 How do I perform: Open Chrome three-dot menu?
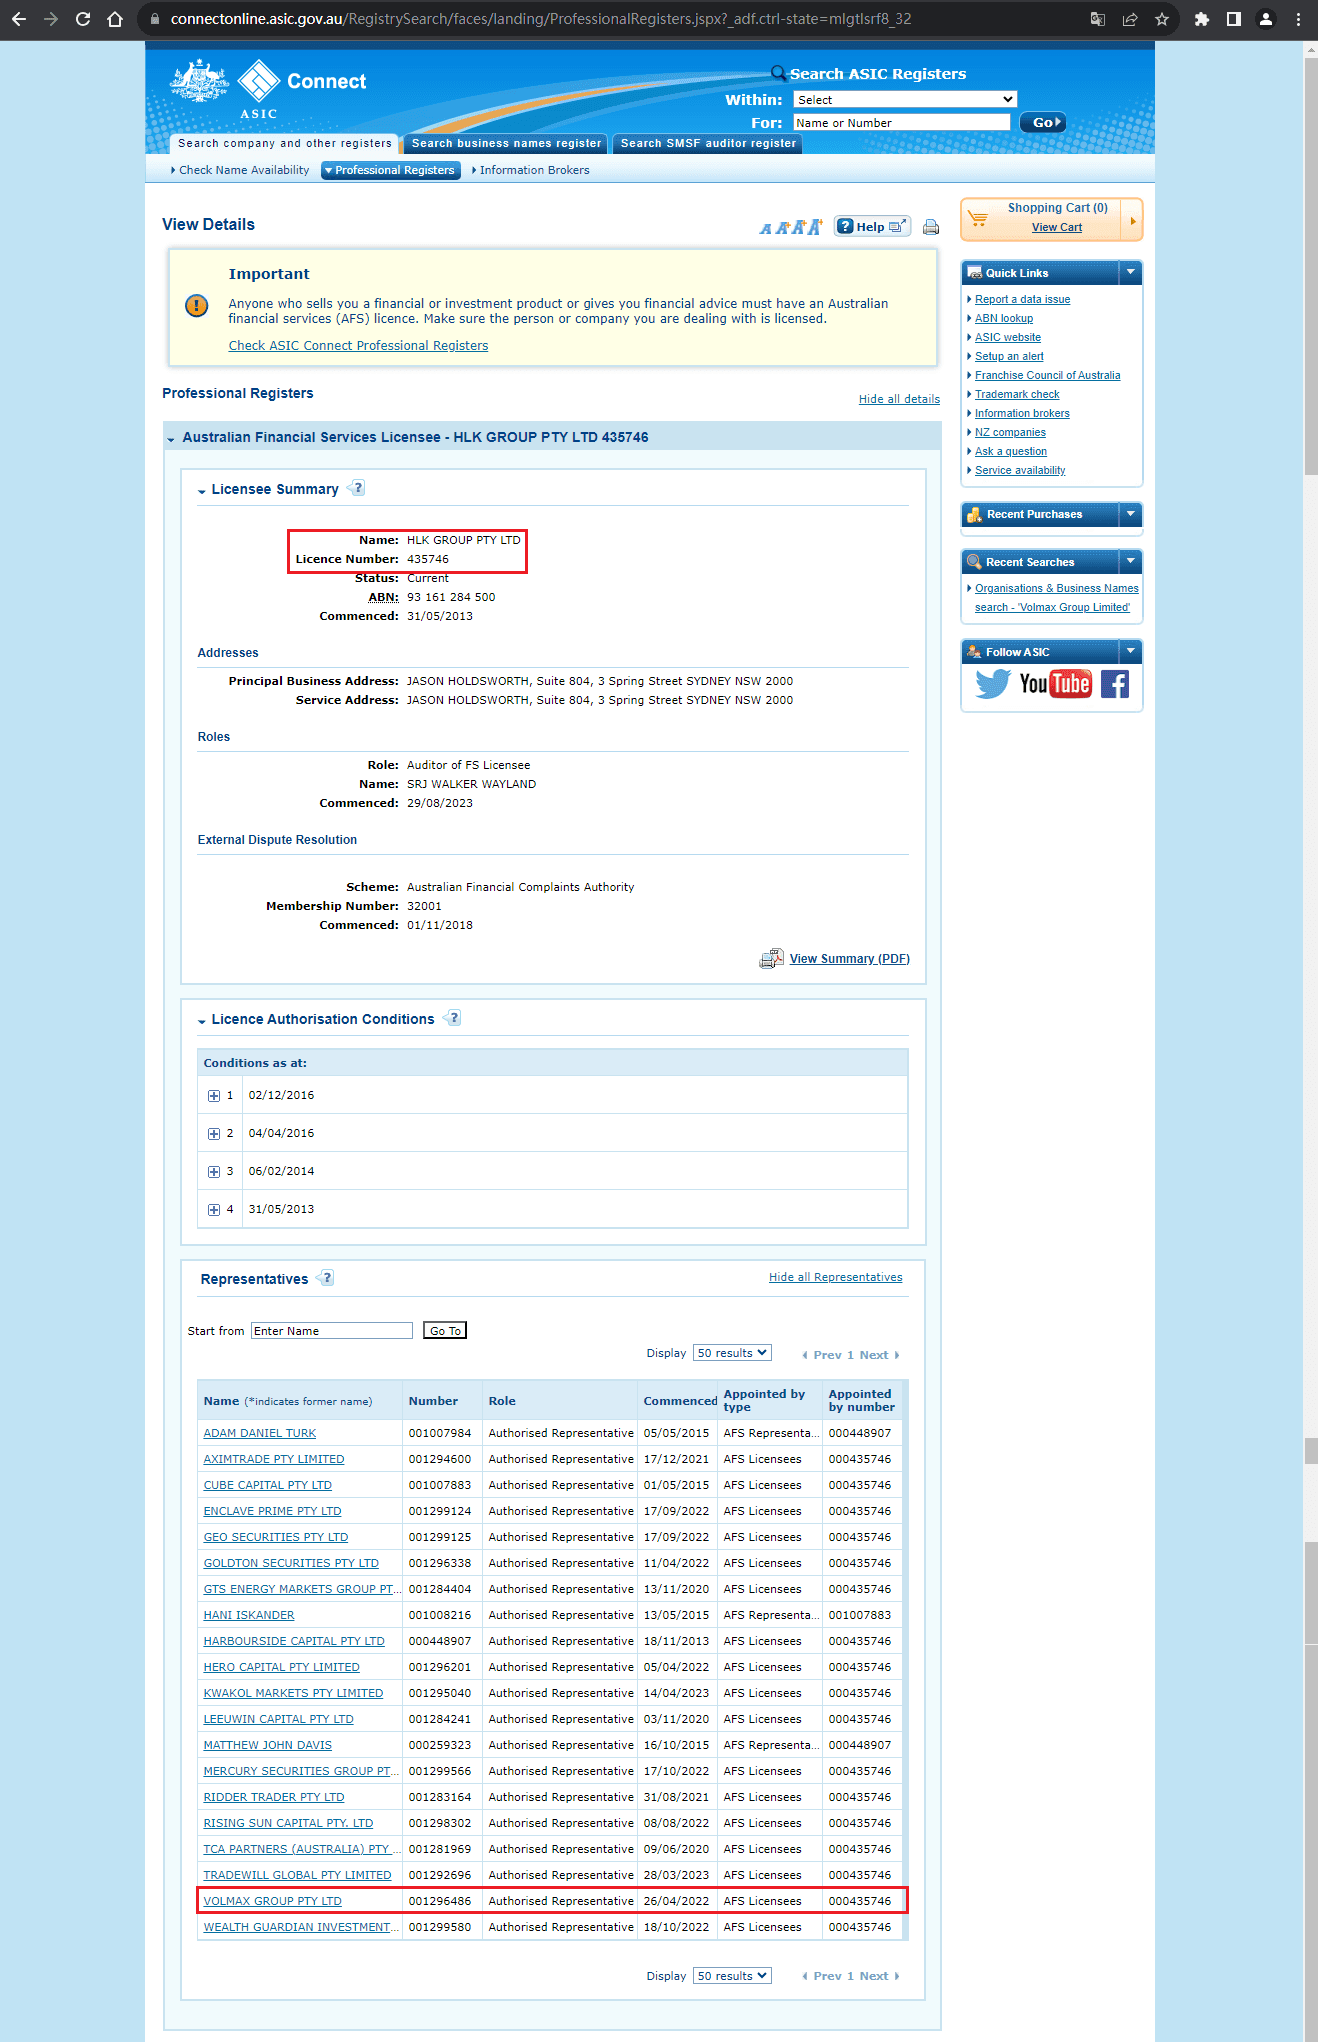(x=1298, y=19)
